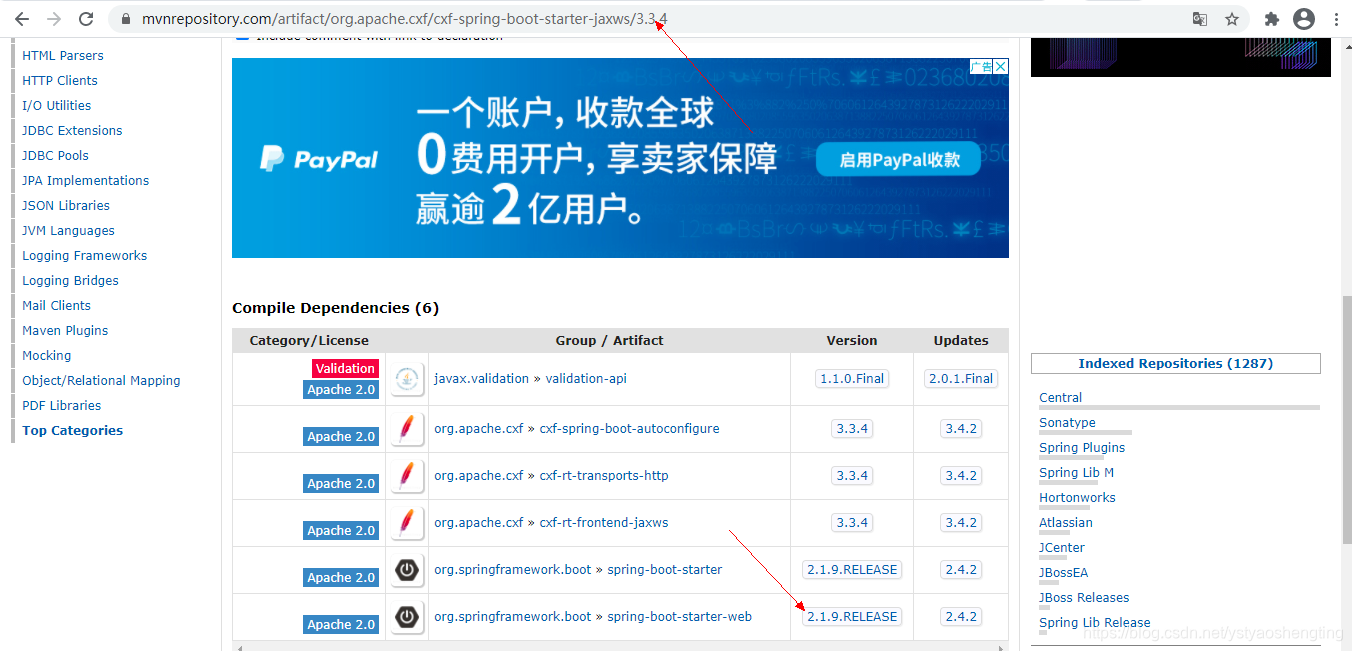Click the 启用PayPal收款 button in the ad

pos(897,158)
